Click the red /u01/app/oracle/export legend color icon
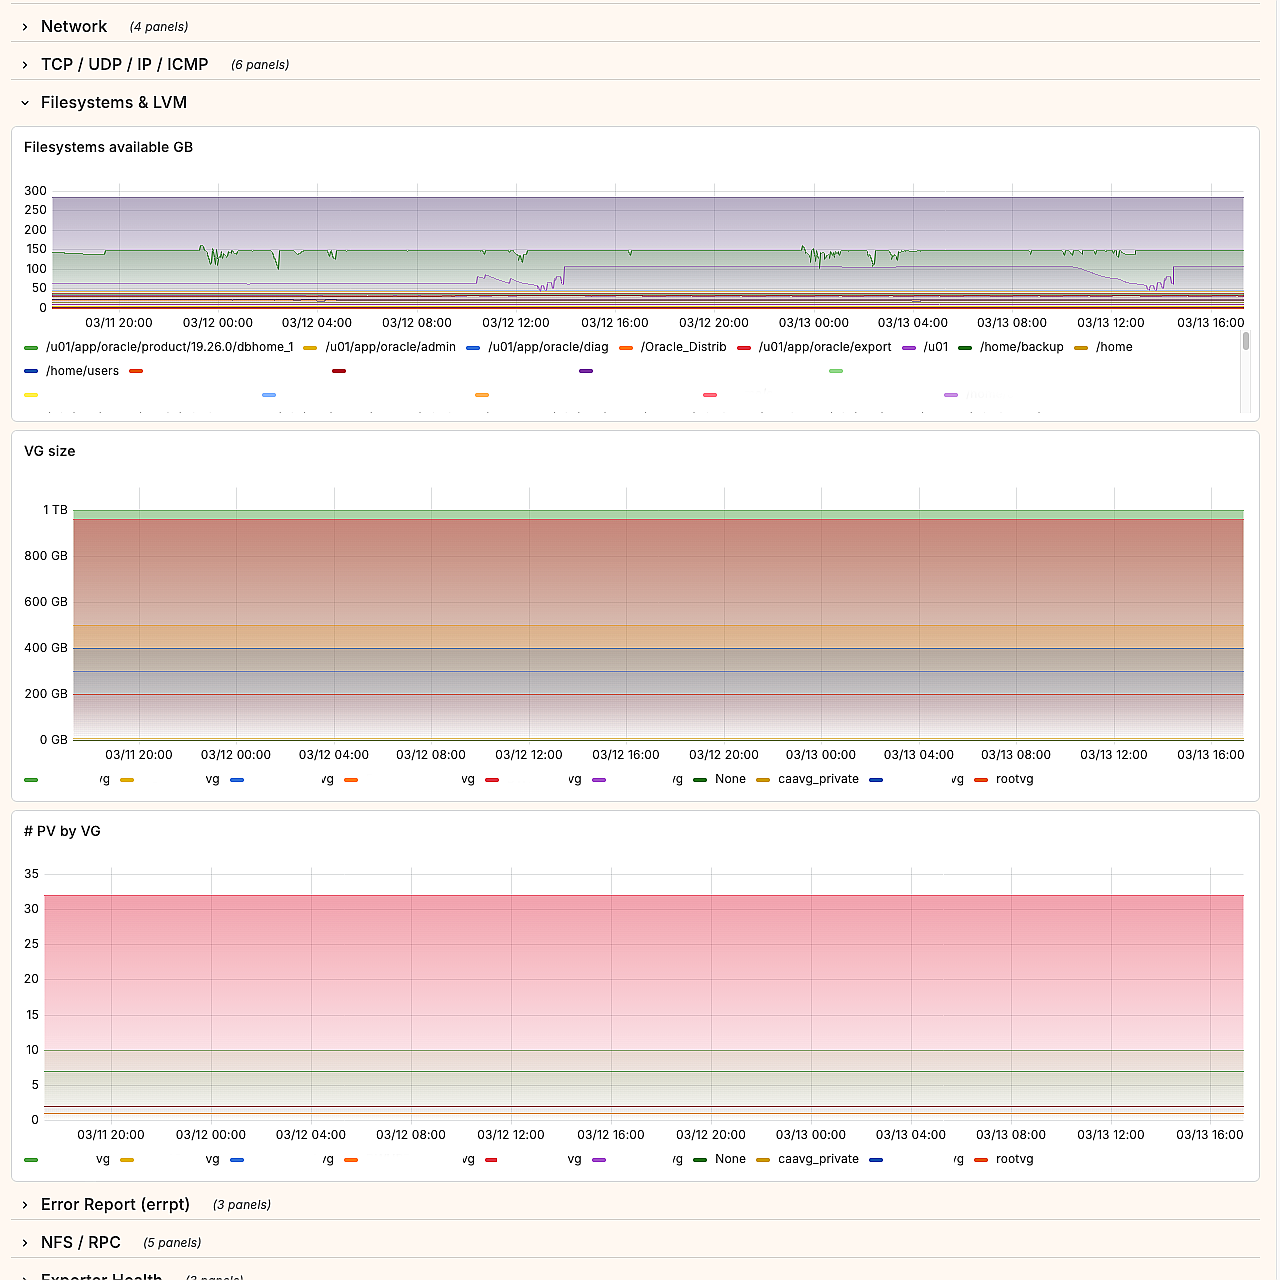This screenshot has height=1280, width=1280. click(x=744, y=348)
